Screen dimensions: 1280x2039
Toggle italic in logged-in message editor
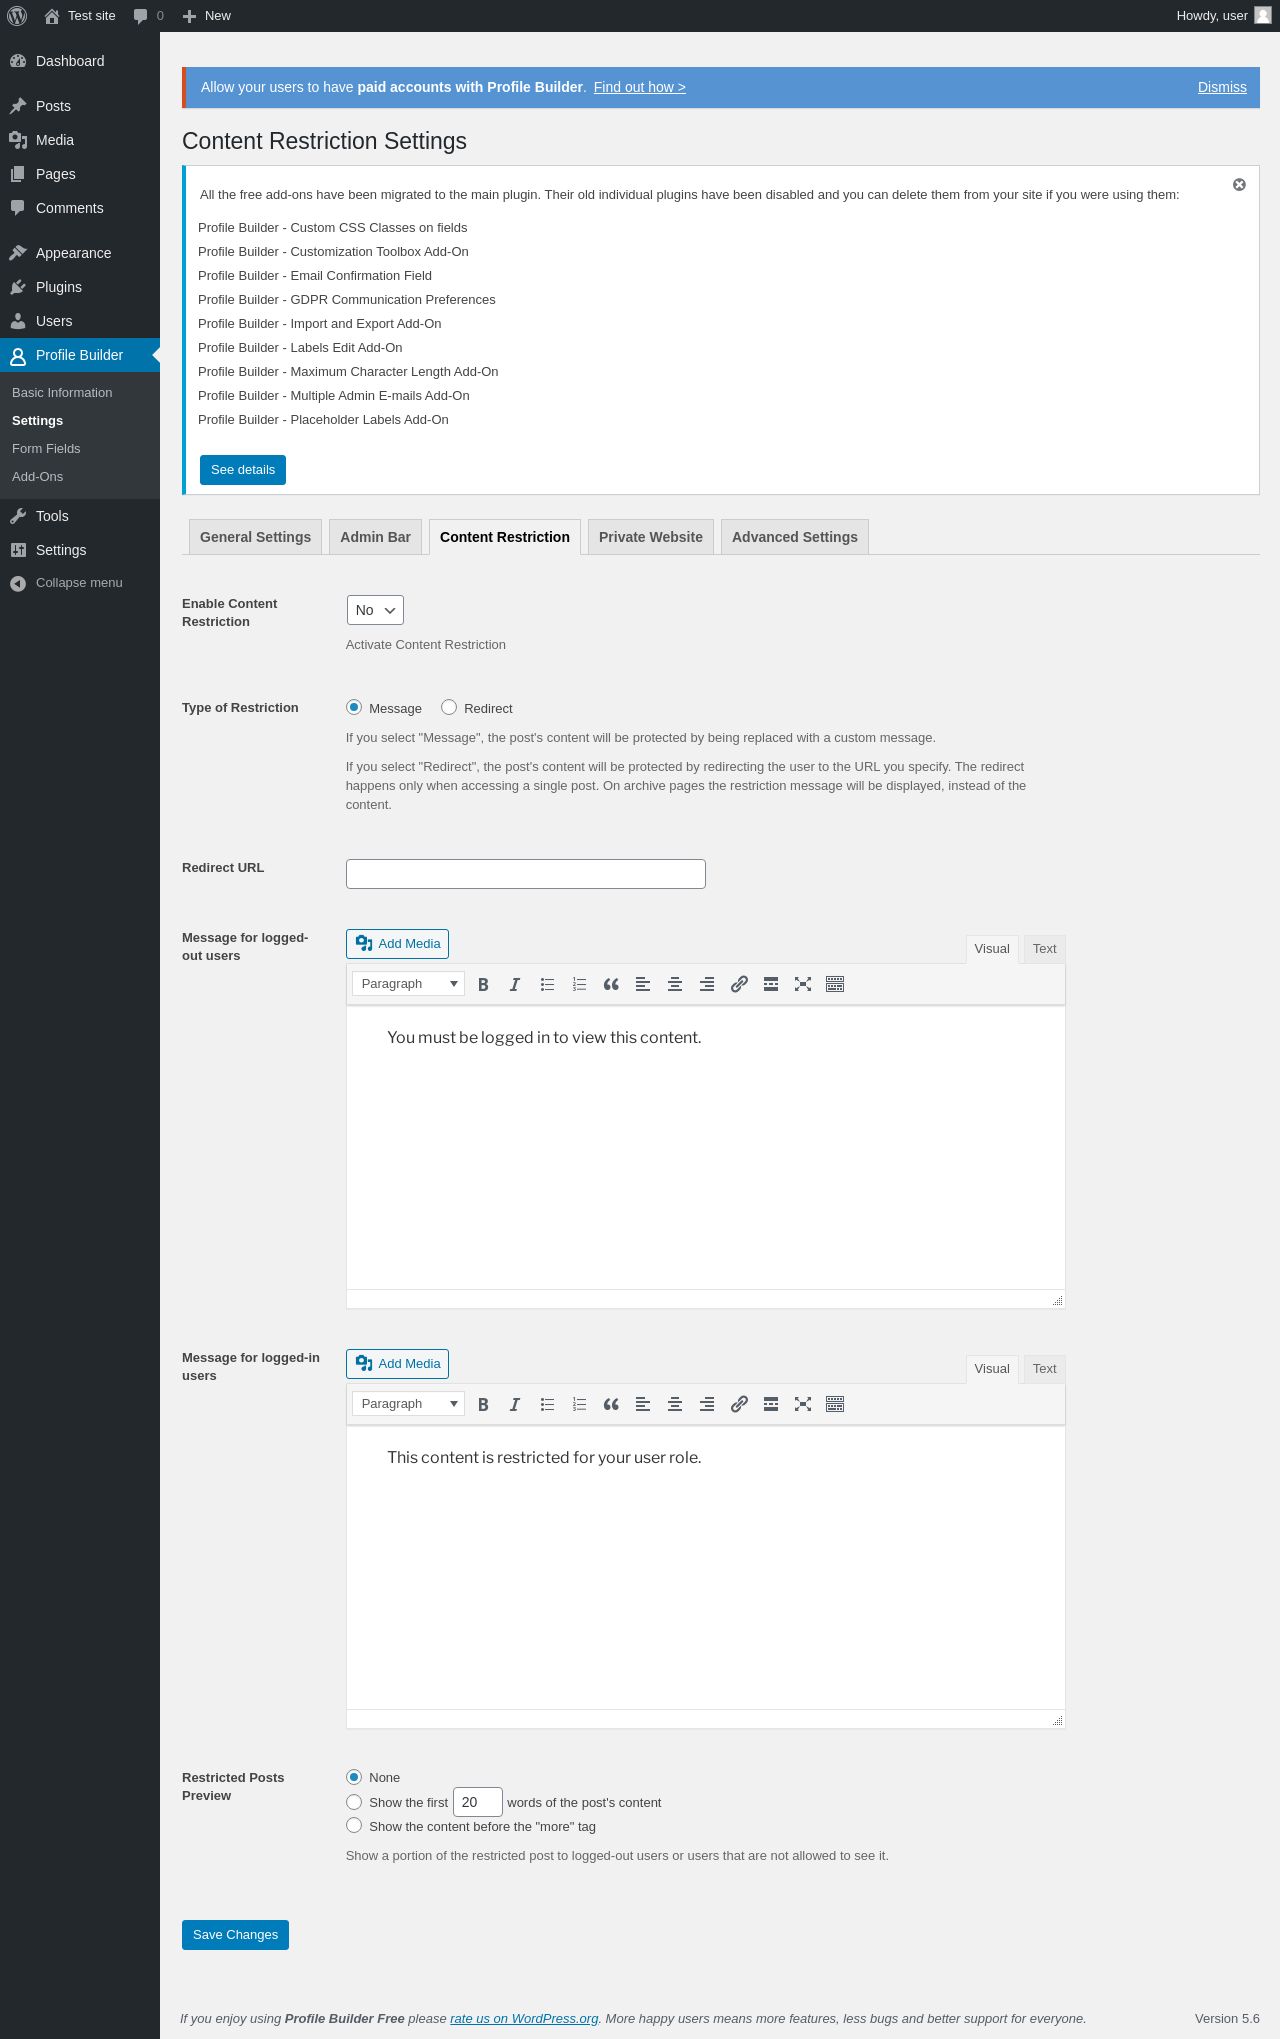tap(515, 1404)
